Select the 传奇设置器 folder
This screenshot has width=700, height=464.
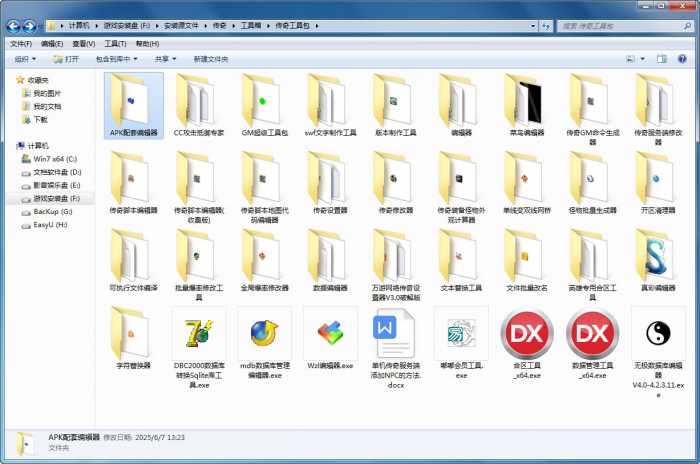tap(330, 183)
